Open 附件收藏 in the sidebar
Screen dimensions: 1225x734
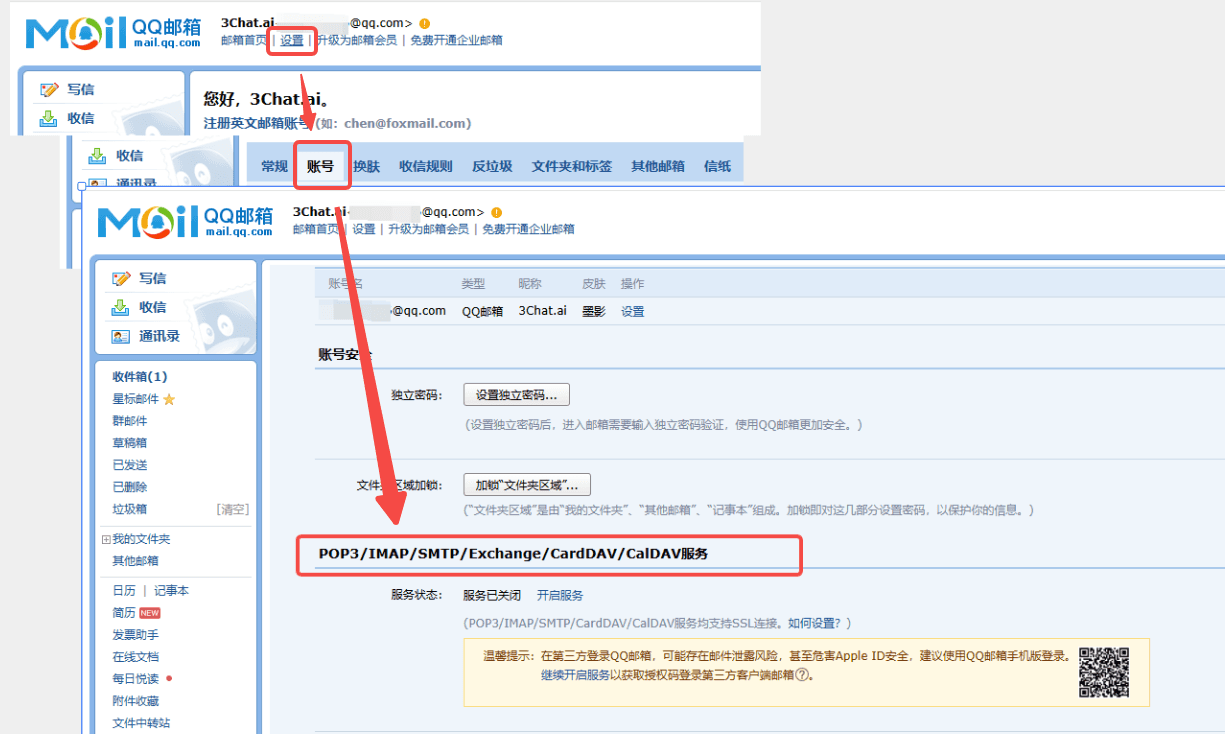tap(136, 701)
